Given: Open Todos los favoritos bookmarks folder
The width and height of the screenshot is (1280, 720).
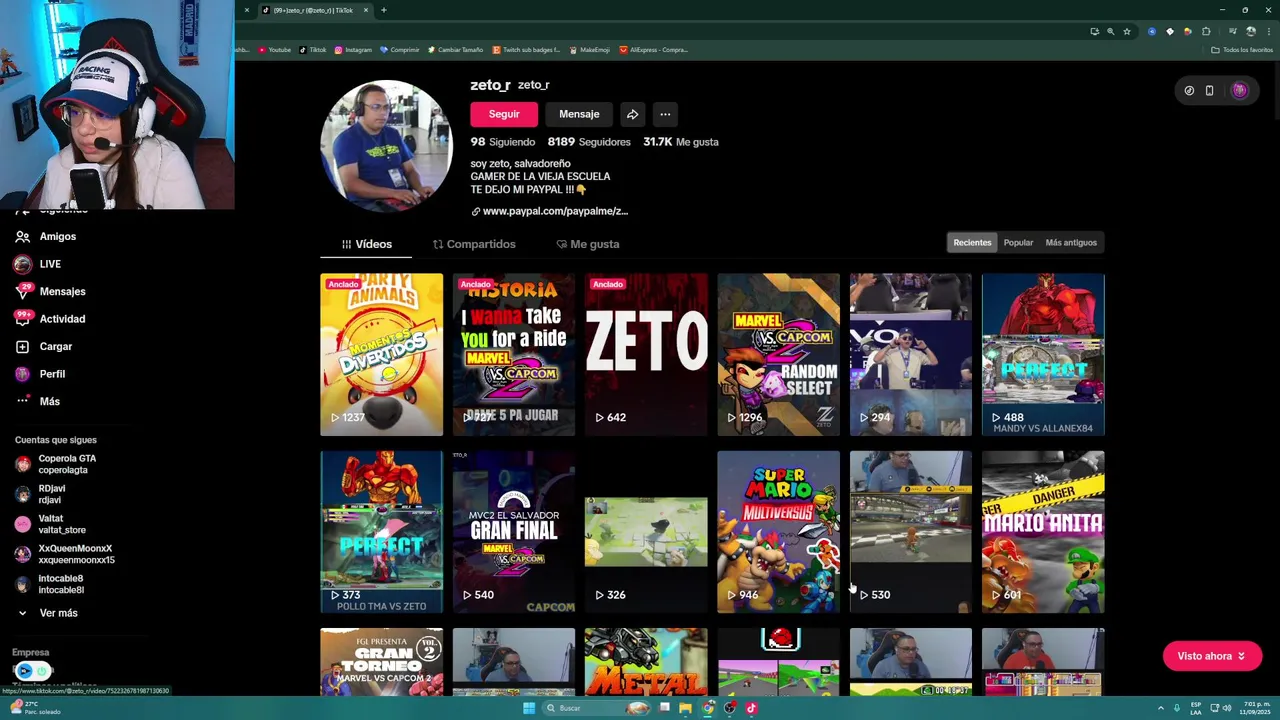Looking at the screenshot, I should pos(1242,49).
